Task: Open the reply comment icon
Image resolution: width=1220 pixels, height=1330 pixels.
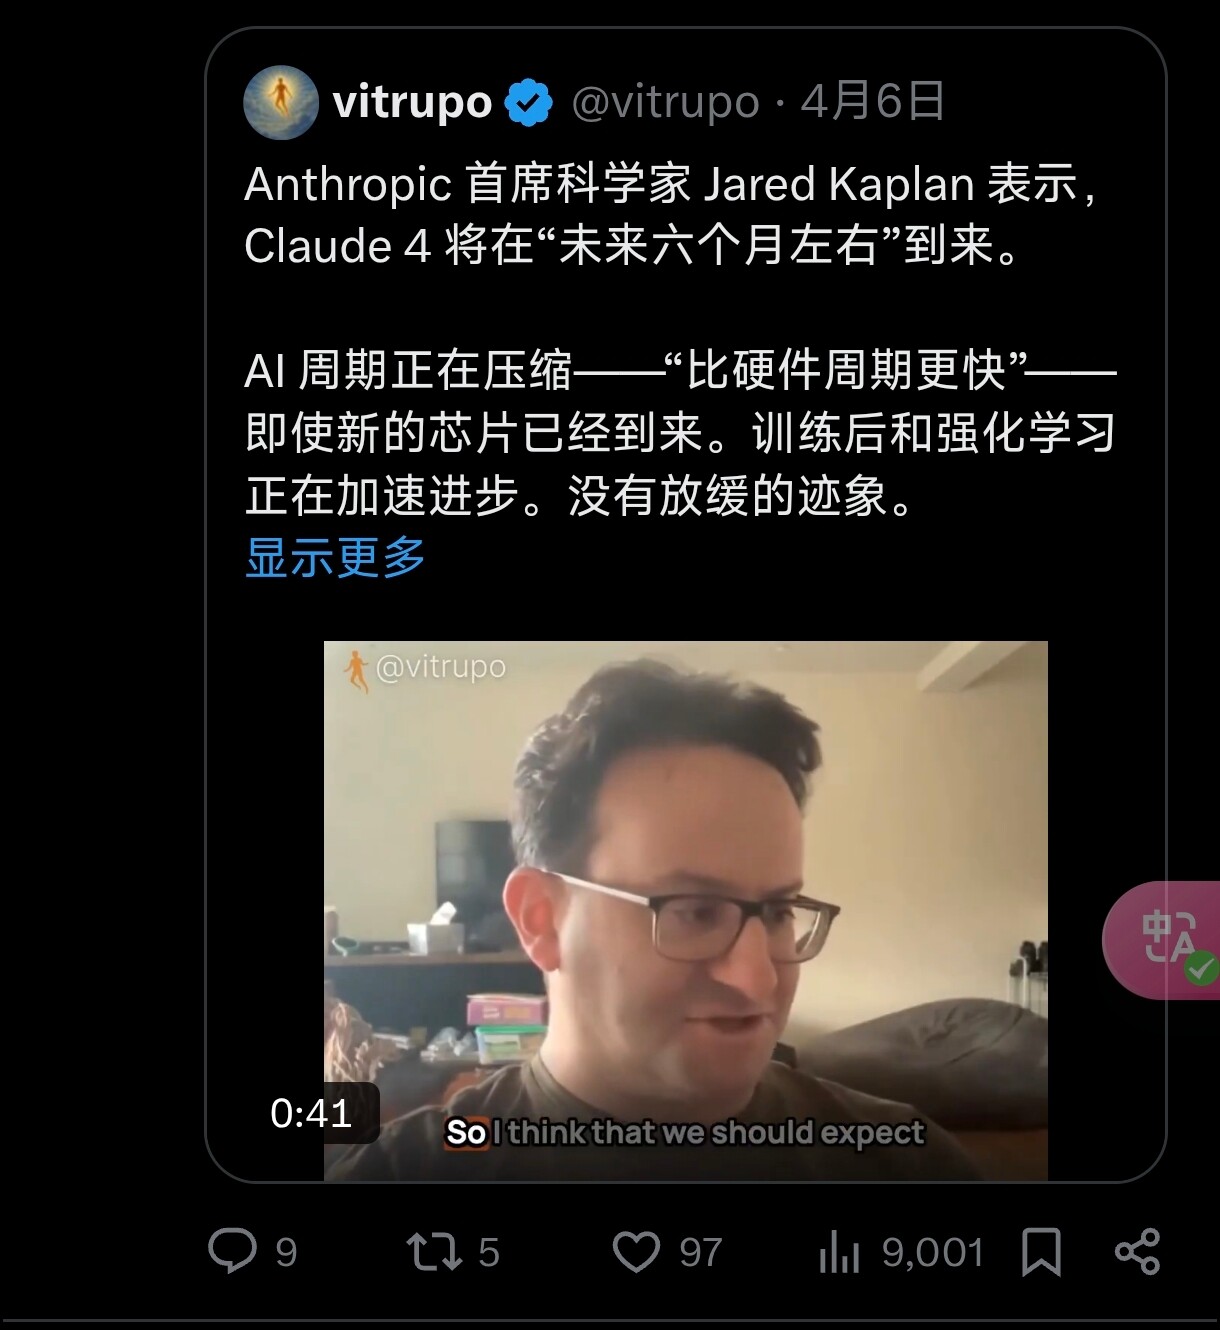Action: tap(232, 1251)
